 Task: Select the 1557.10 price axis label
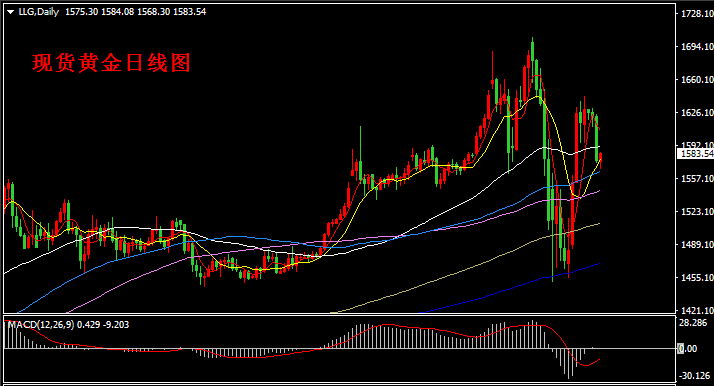tap(697, 178)
